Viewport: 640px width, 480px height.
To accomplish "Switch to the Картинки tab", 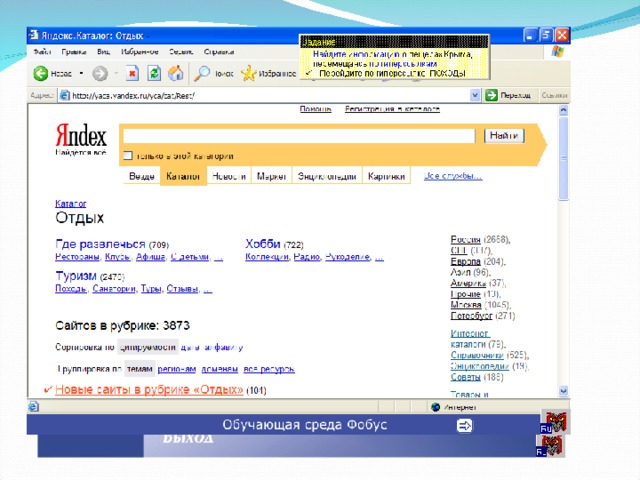I will pos(386,176).
